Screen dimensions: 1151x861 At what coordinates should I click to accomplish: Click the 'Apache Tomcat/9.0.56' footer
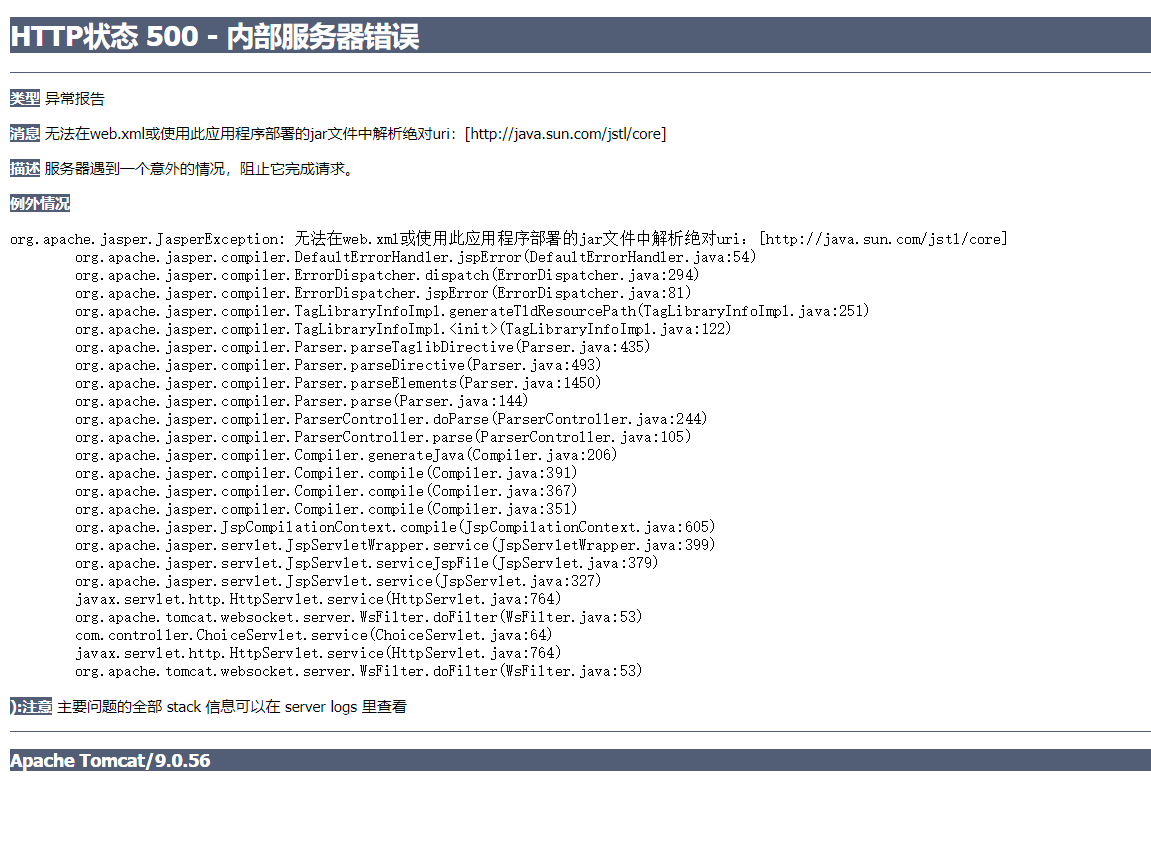[110, 760]
